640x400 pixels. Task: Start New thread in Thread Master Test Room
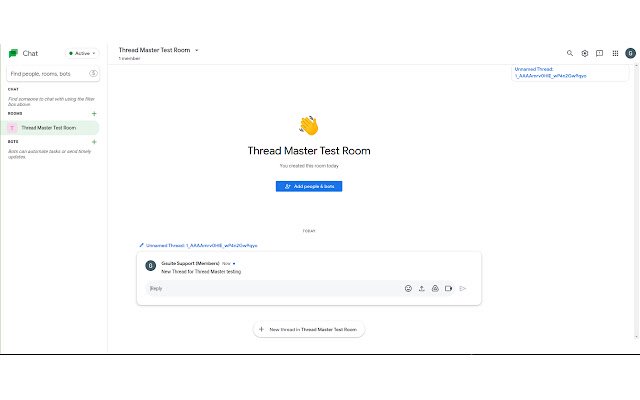click(x=309, y=329)
